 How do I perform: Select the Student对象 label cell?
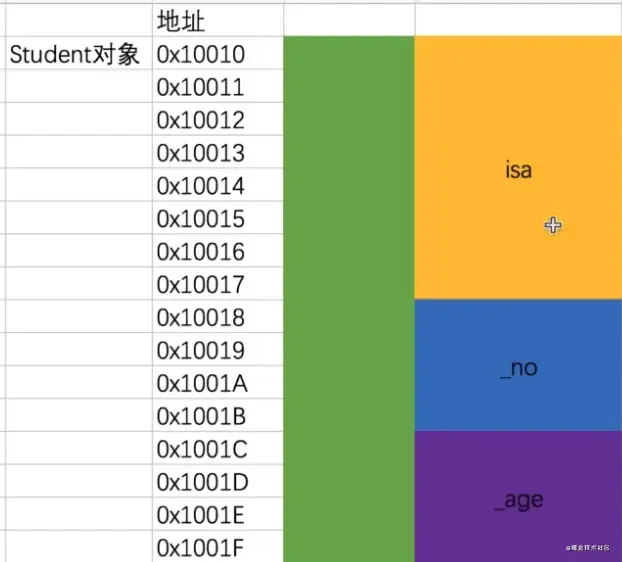click(75, 54)
